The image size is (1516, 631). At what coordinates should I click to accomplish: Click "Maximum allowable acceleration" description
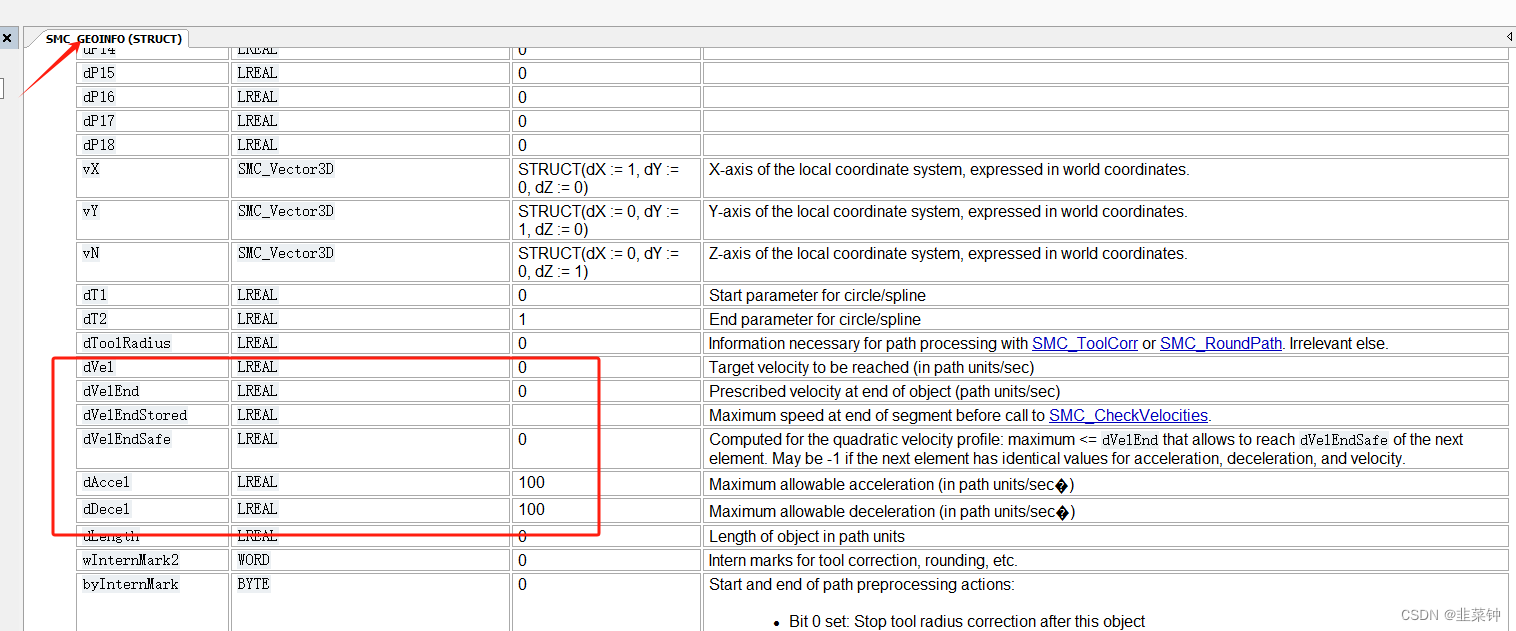(892, 484)
